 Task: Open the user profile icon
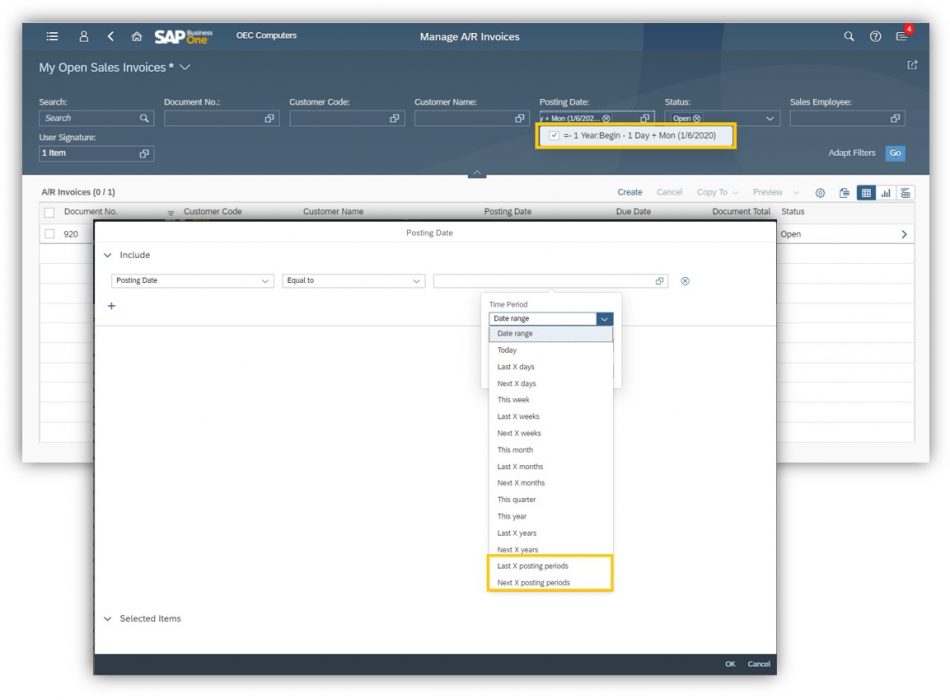click(84, 36)
